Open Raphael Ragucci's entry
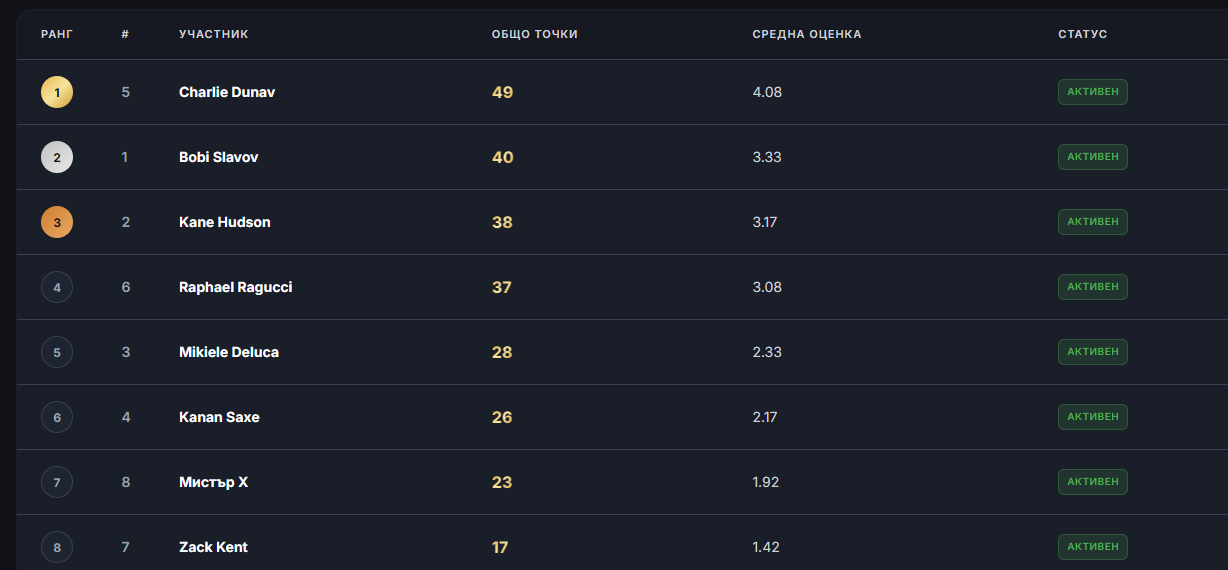 coord(236,287)
